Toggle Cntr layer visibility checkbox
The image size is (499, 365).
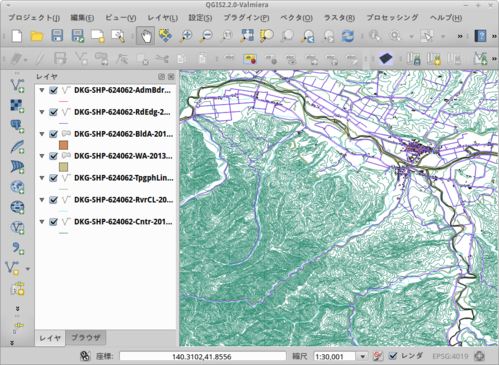(x=53, y=222)
